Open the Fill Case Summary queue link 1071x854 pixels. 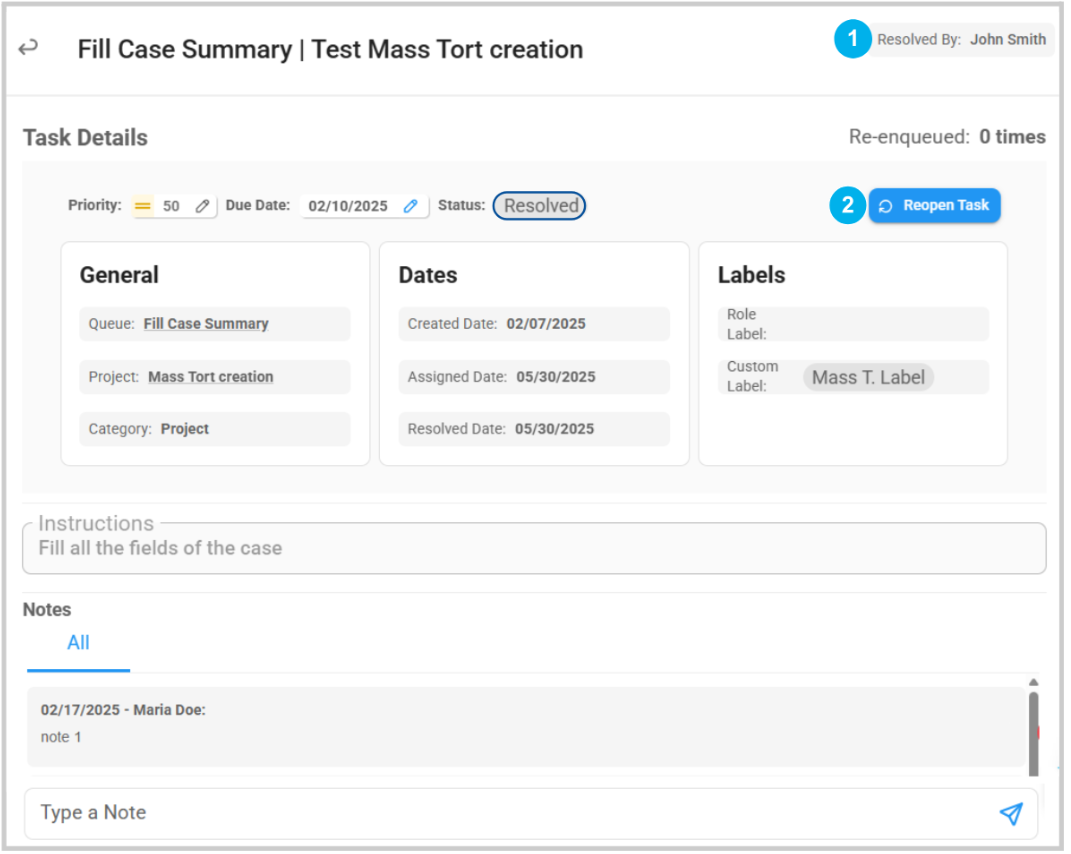(x=206, y=324)
